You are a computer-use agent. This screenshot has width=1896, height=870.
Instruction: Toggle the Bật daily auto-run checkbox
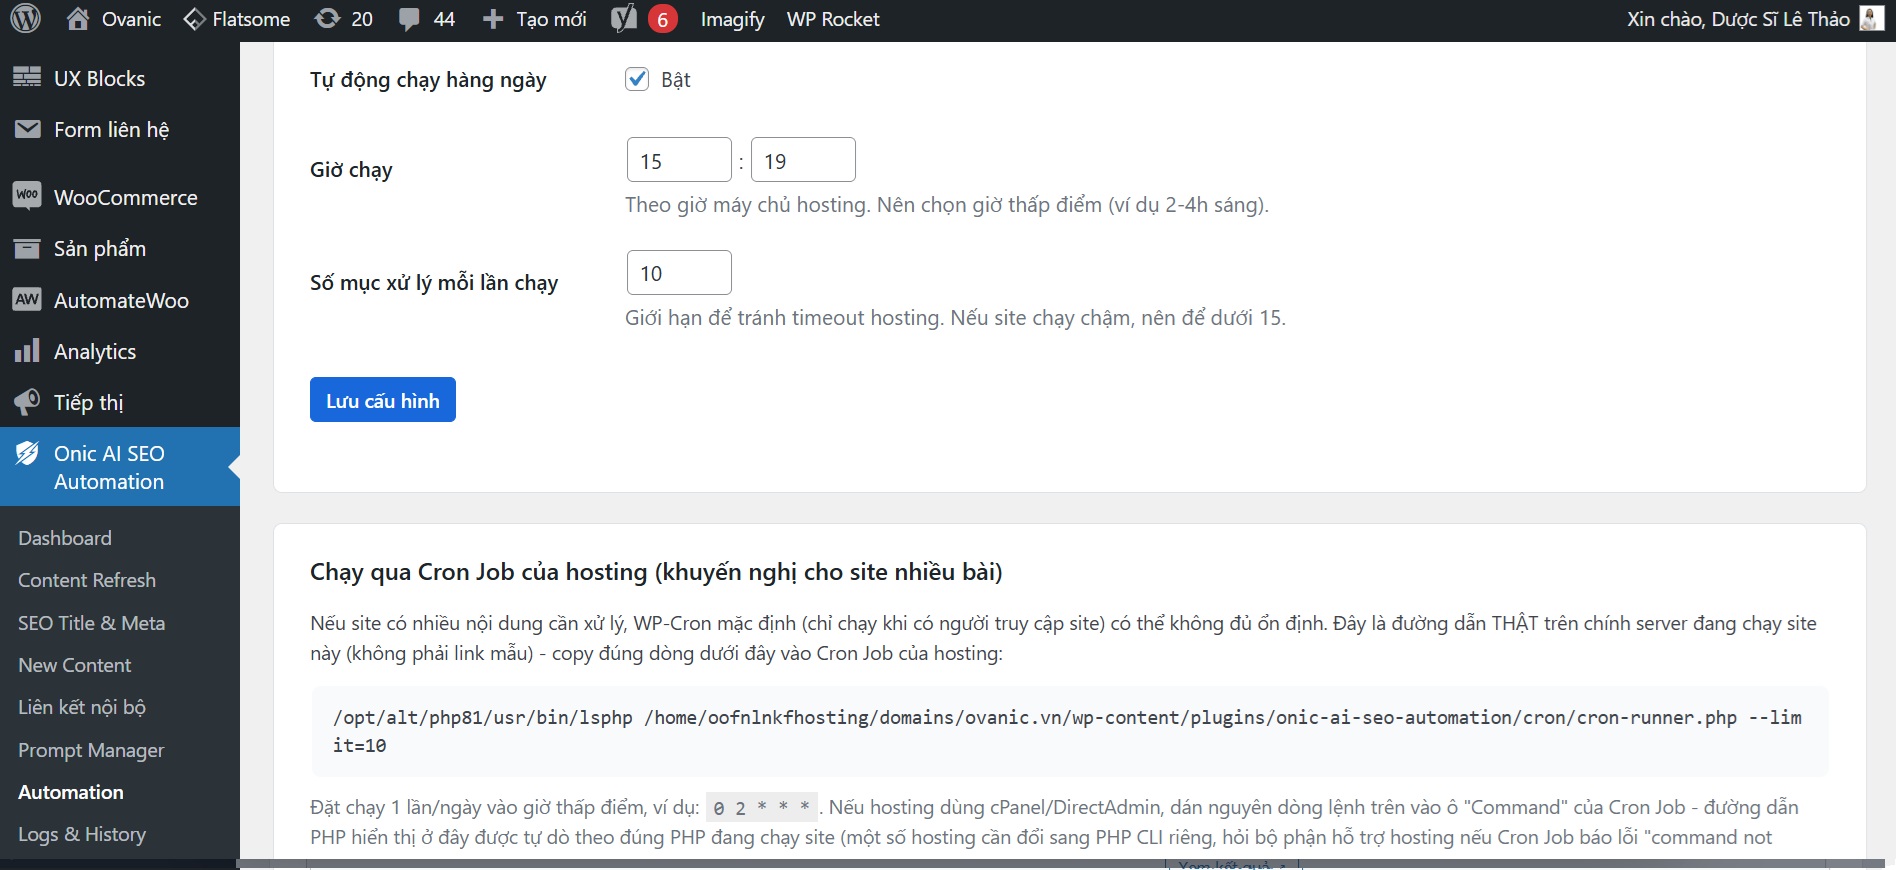pos(637,79)
